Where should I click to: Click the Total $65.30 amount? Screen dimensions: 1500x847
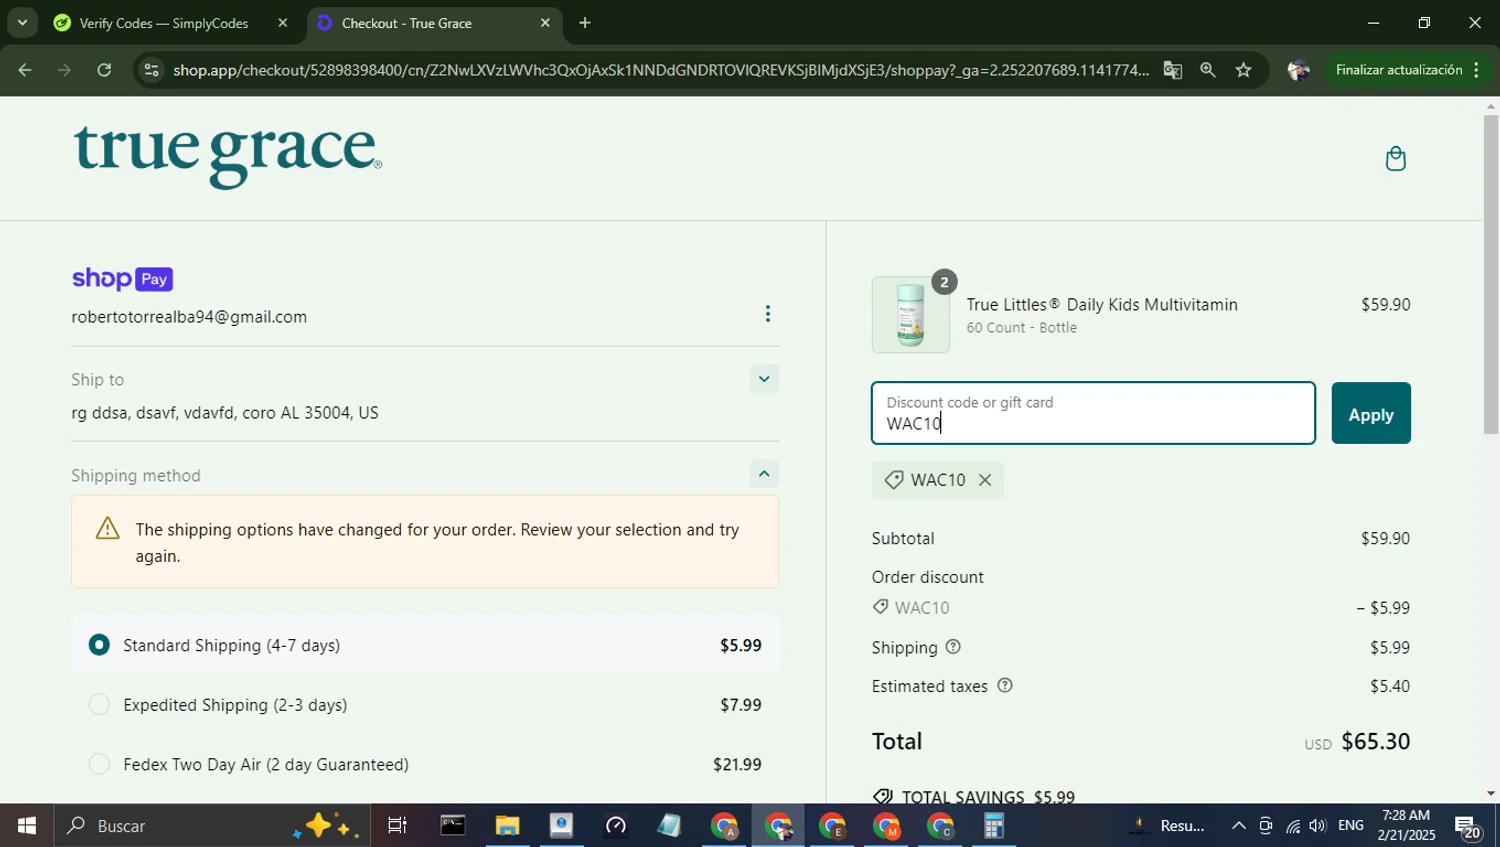tap(1375, 741)
